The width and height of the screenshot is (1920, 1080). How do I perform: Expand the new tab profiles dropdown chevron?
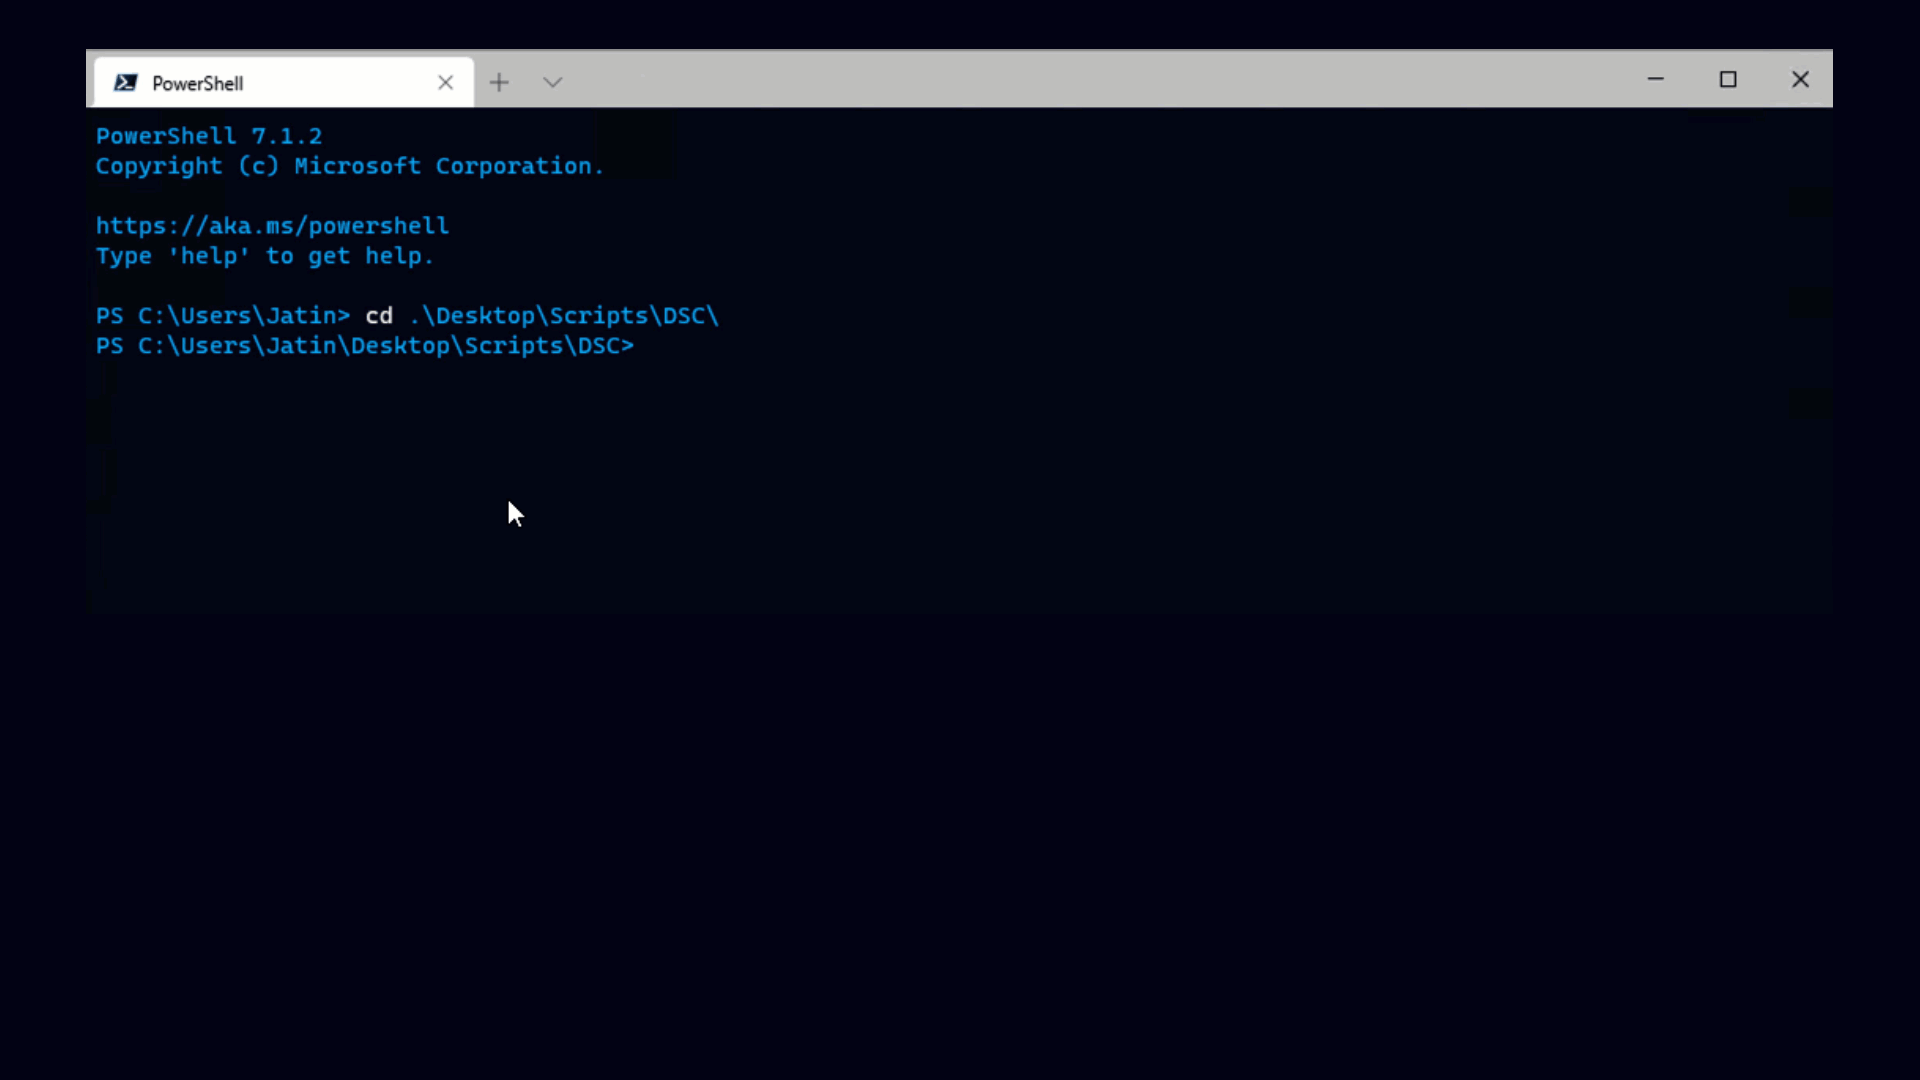pyautogui.click(x=553, y=83)
